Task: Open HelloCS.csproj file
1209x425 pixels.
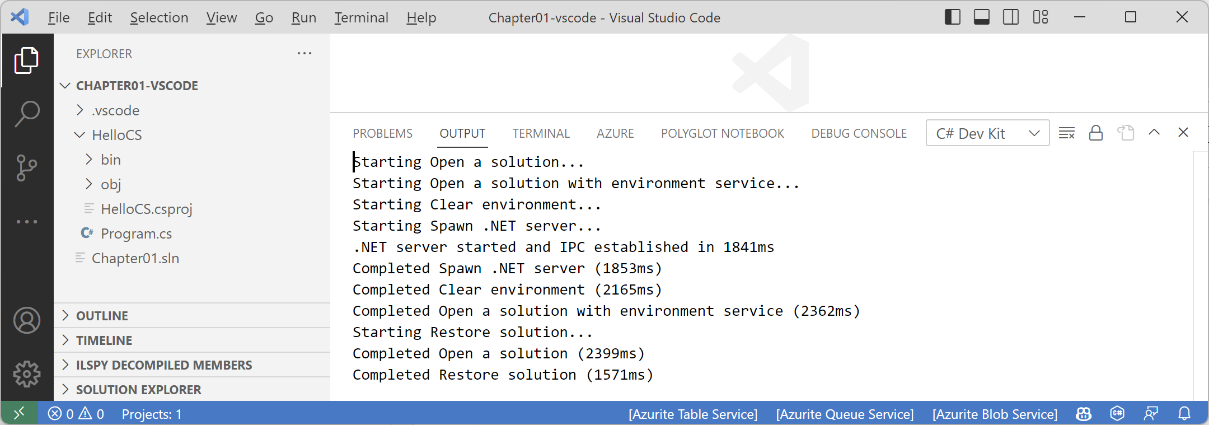Action: coord(192,209)
